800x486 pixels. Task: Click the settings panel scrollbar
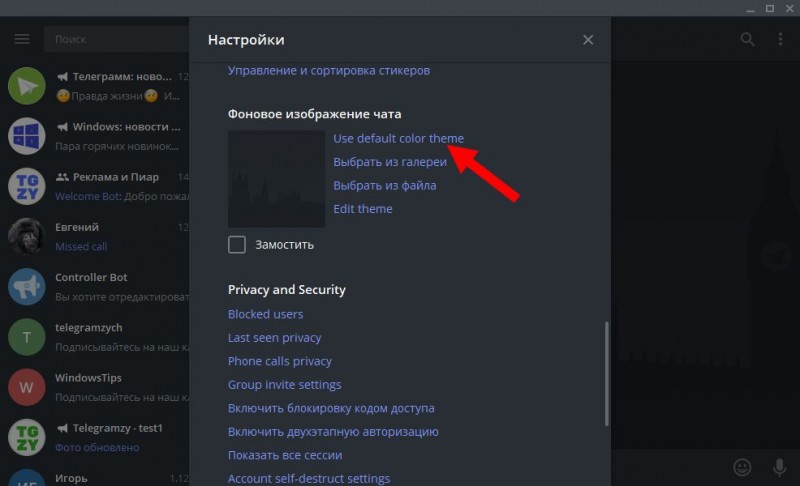[x=607, y=373]
